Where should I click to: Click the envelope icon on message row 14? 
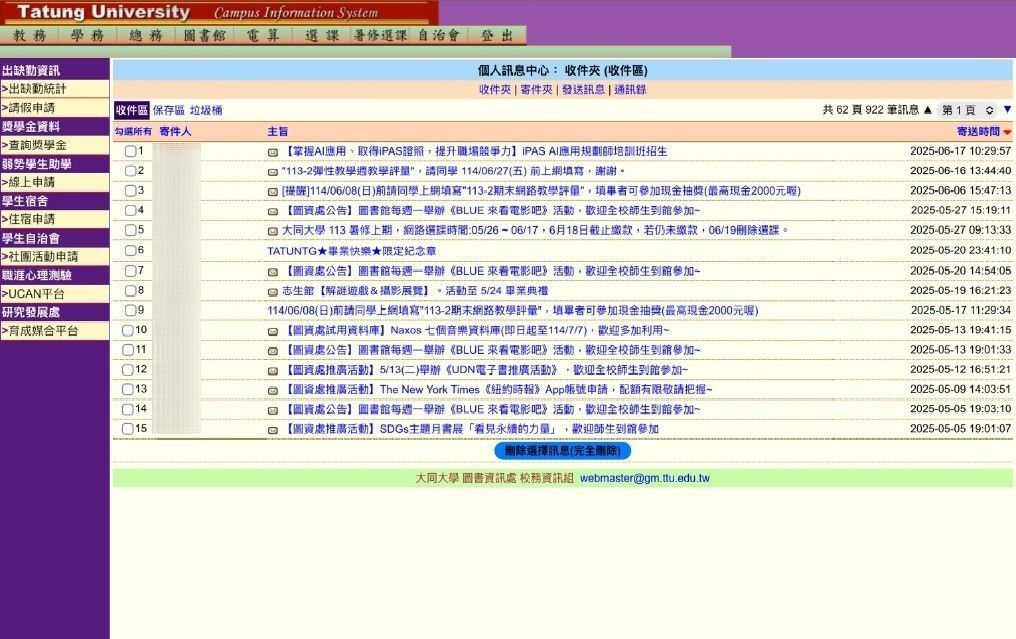pos(273,410)
